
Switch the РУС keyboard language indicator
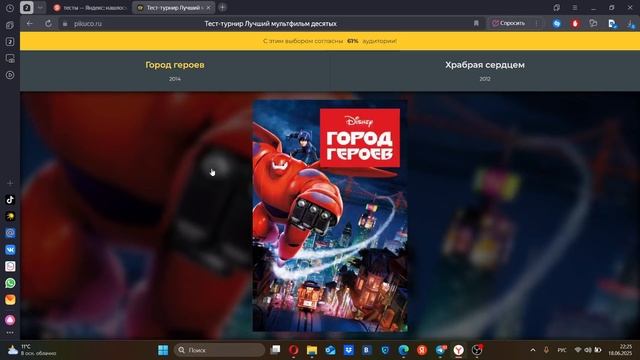[x=562, y=350]
